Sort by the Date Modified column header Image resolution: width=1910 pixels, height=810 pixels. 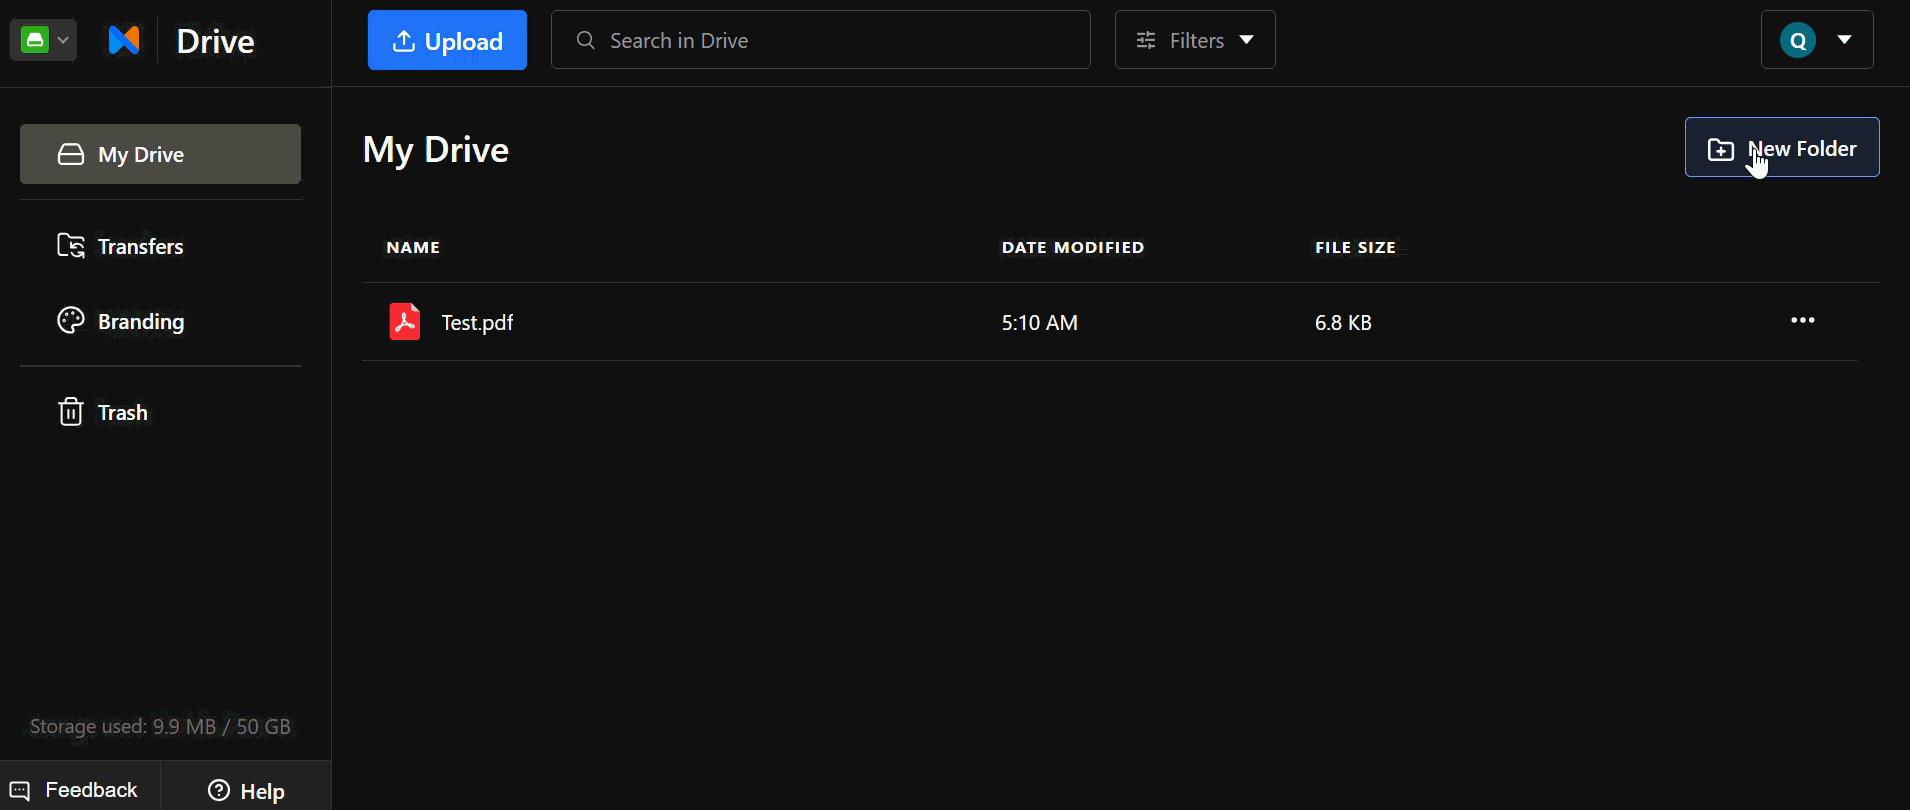(1073, 247)
